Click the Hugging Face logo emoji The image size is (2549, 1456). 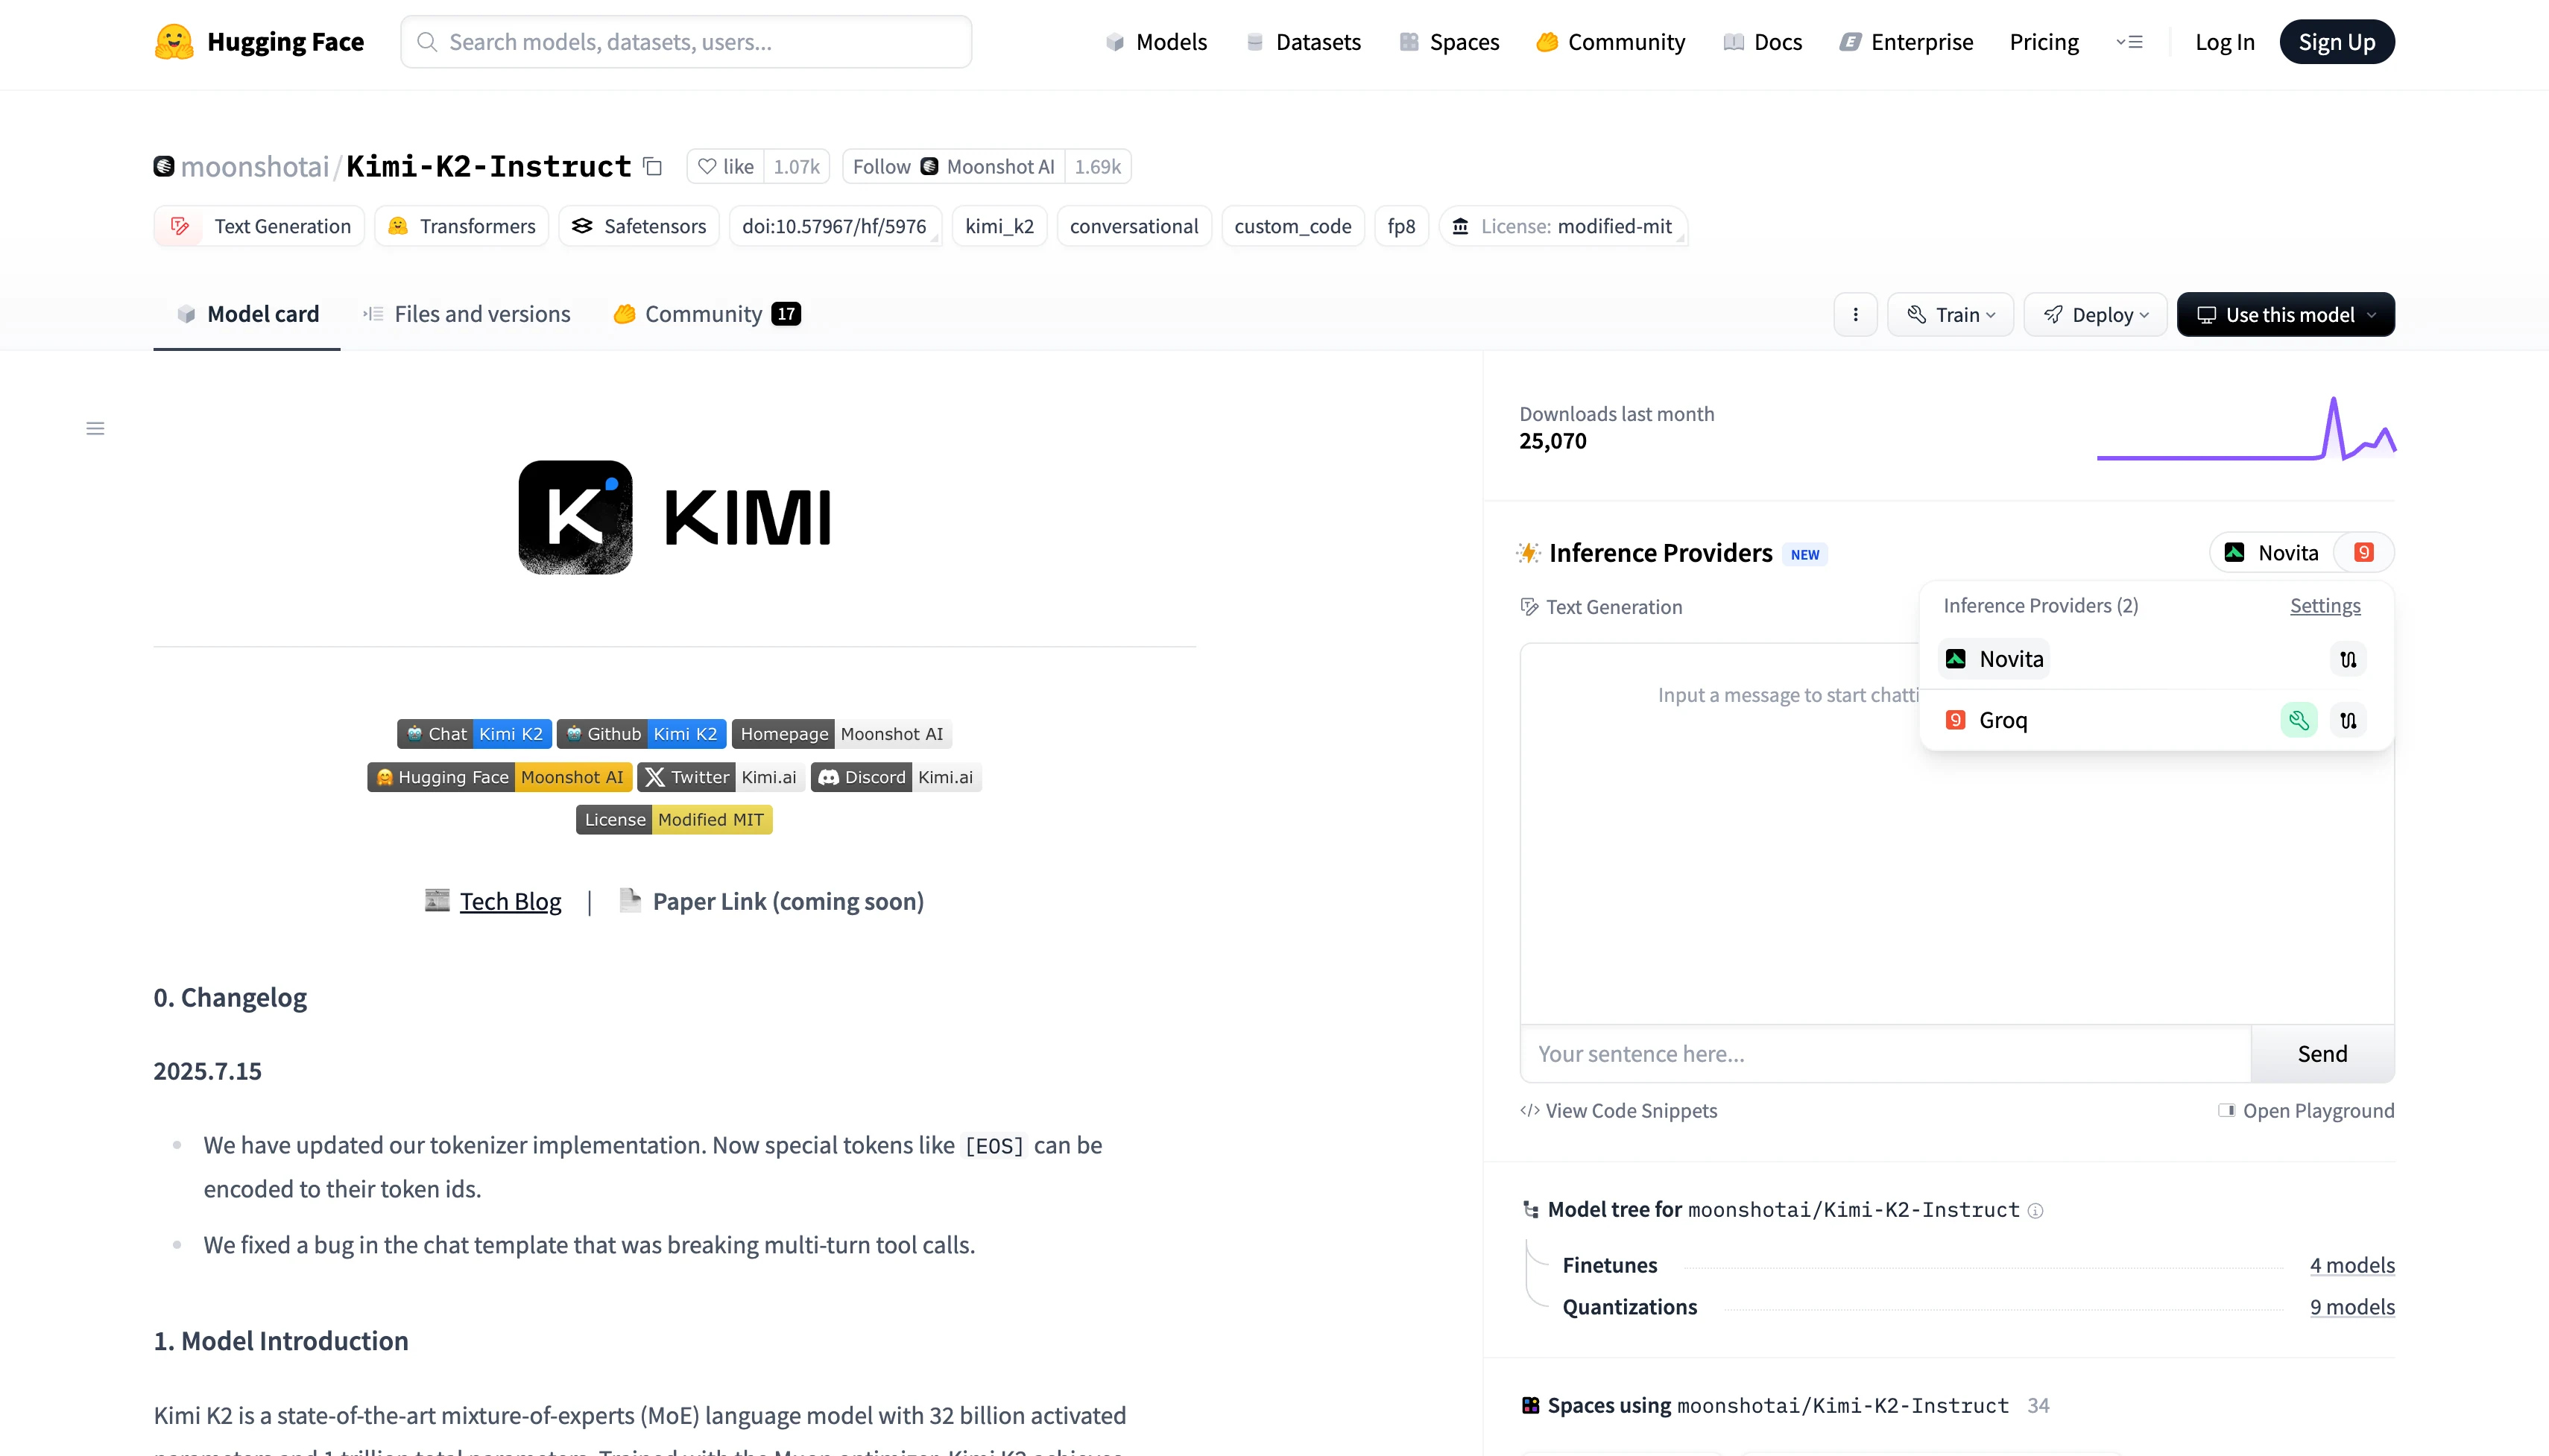tap(174, 42)
